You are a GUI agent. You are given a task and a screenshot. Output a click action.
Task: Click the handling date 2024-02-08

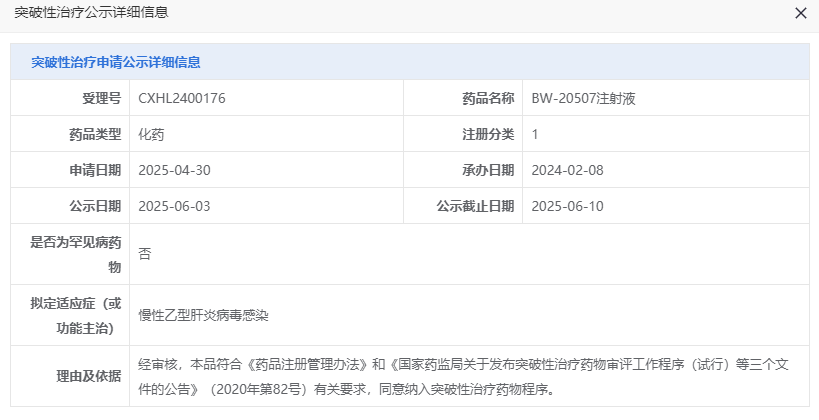567,170
